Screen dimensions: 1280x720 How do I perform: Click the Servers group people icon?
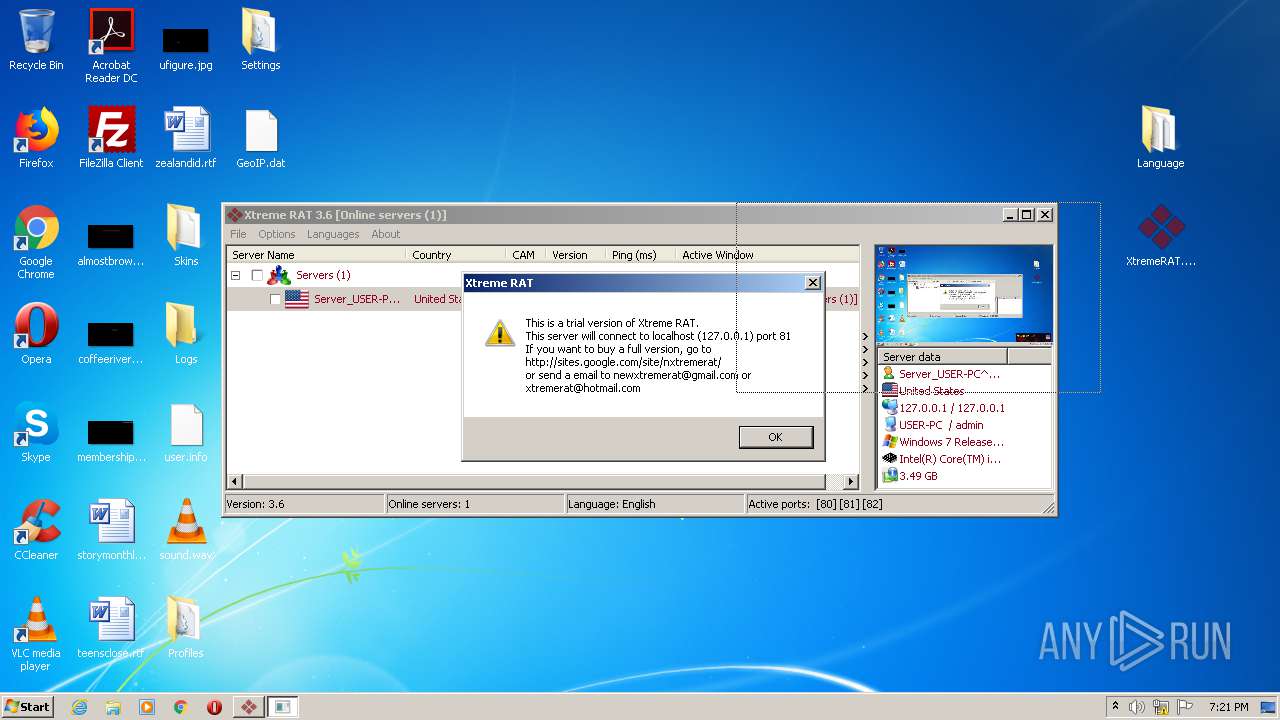coord(279,275)
